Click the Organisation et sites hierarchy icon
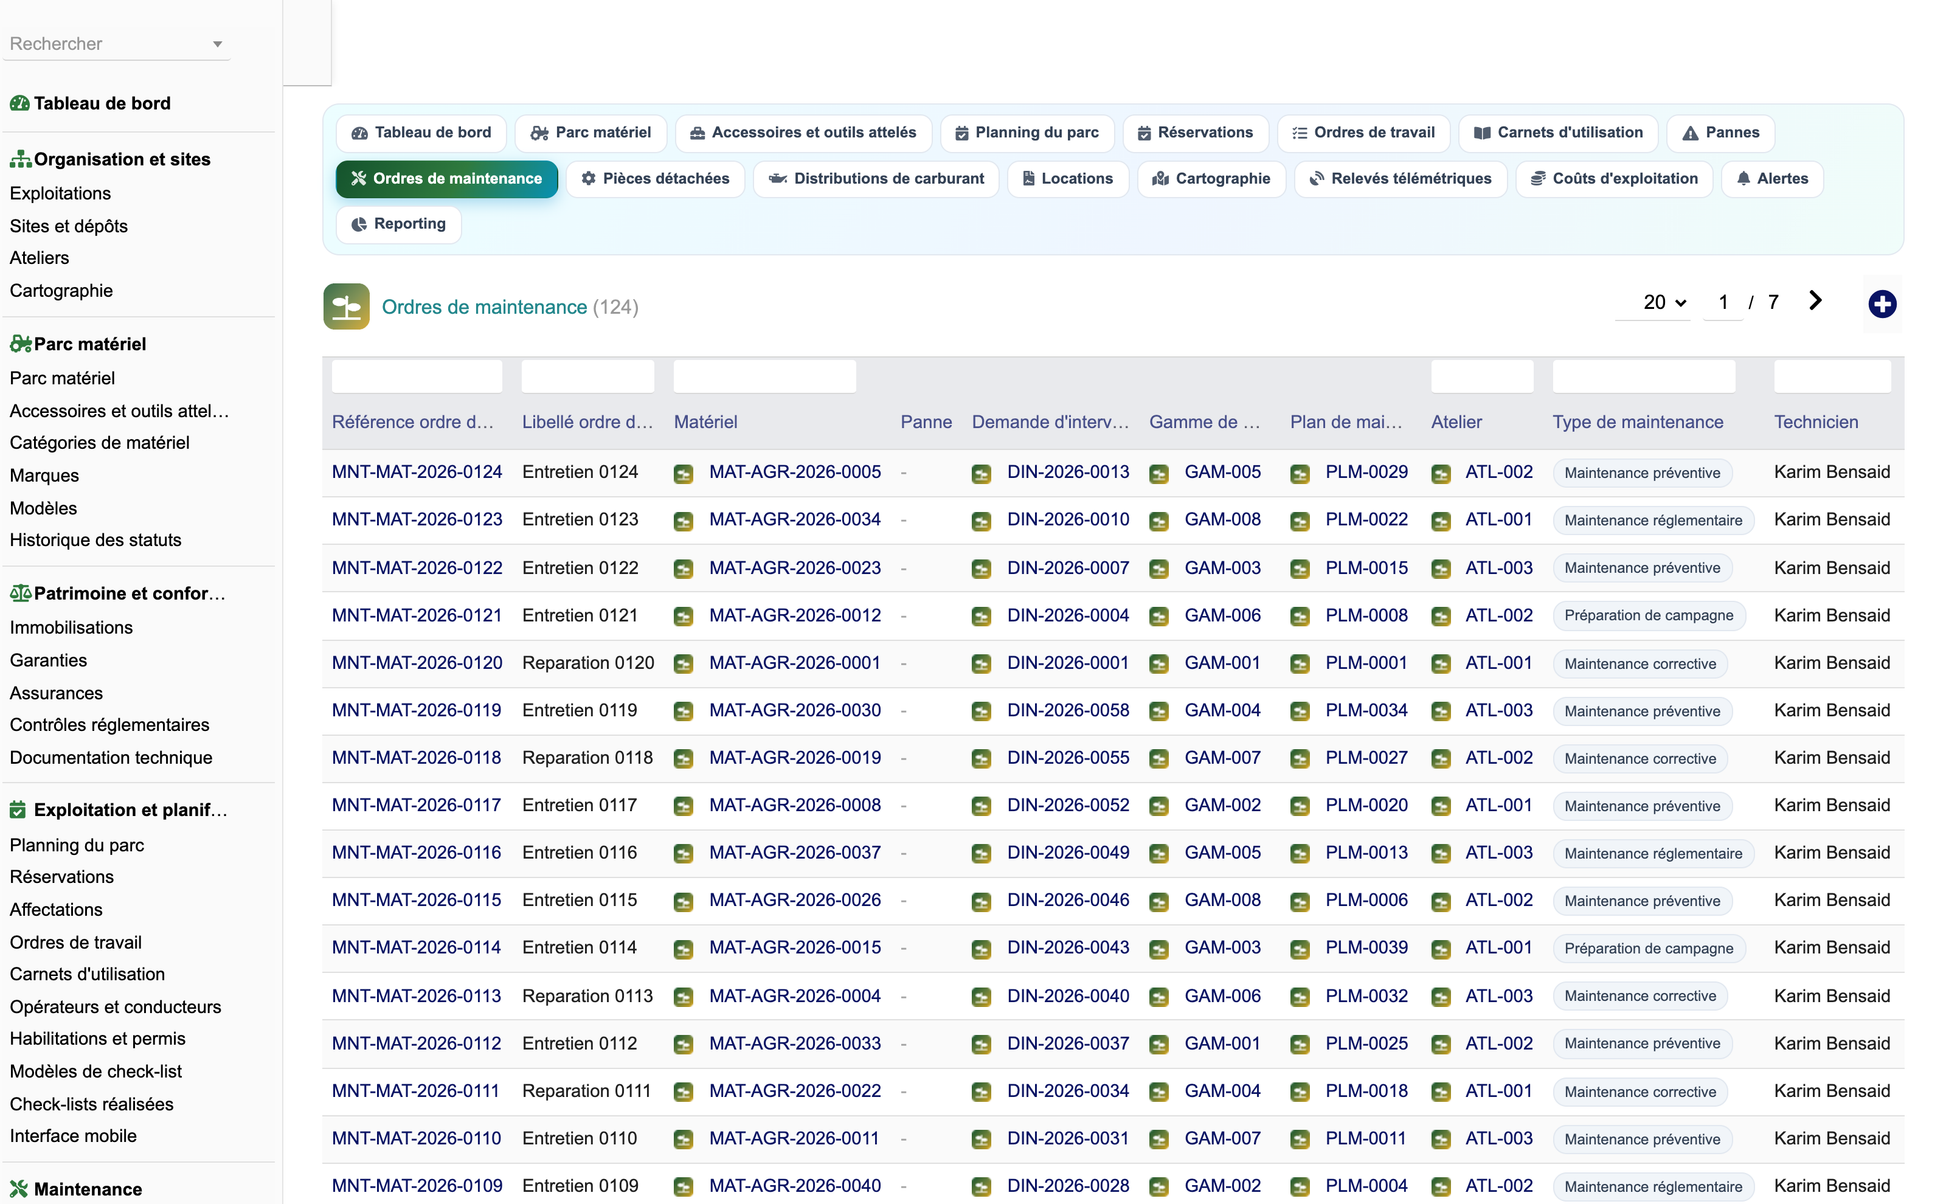Screen dimensions: 1946x1204 (x=20, y=159)
